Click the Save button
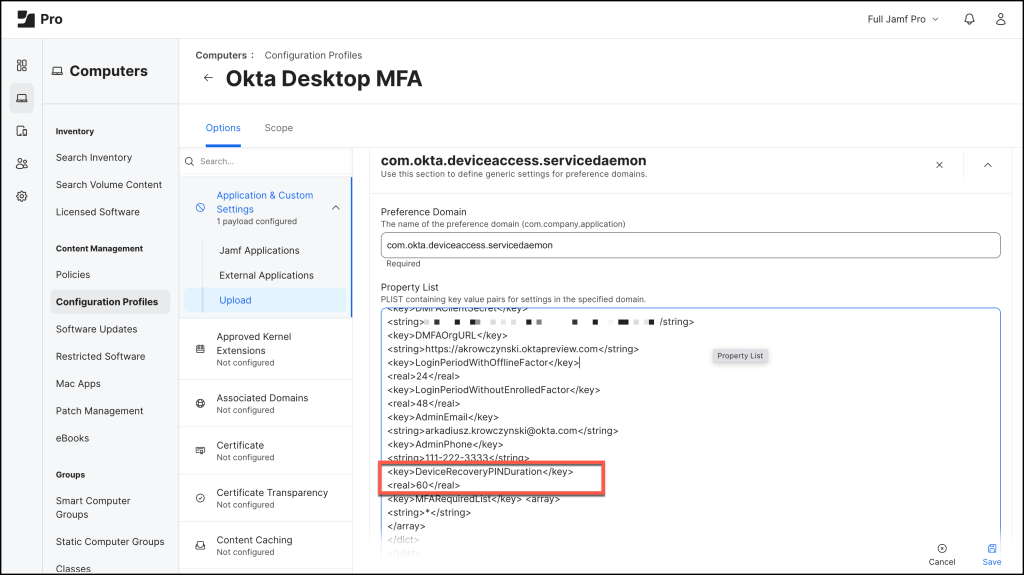The width and height of the screenshot is (1024, 575). point(991,554)
